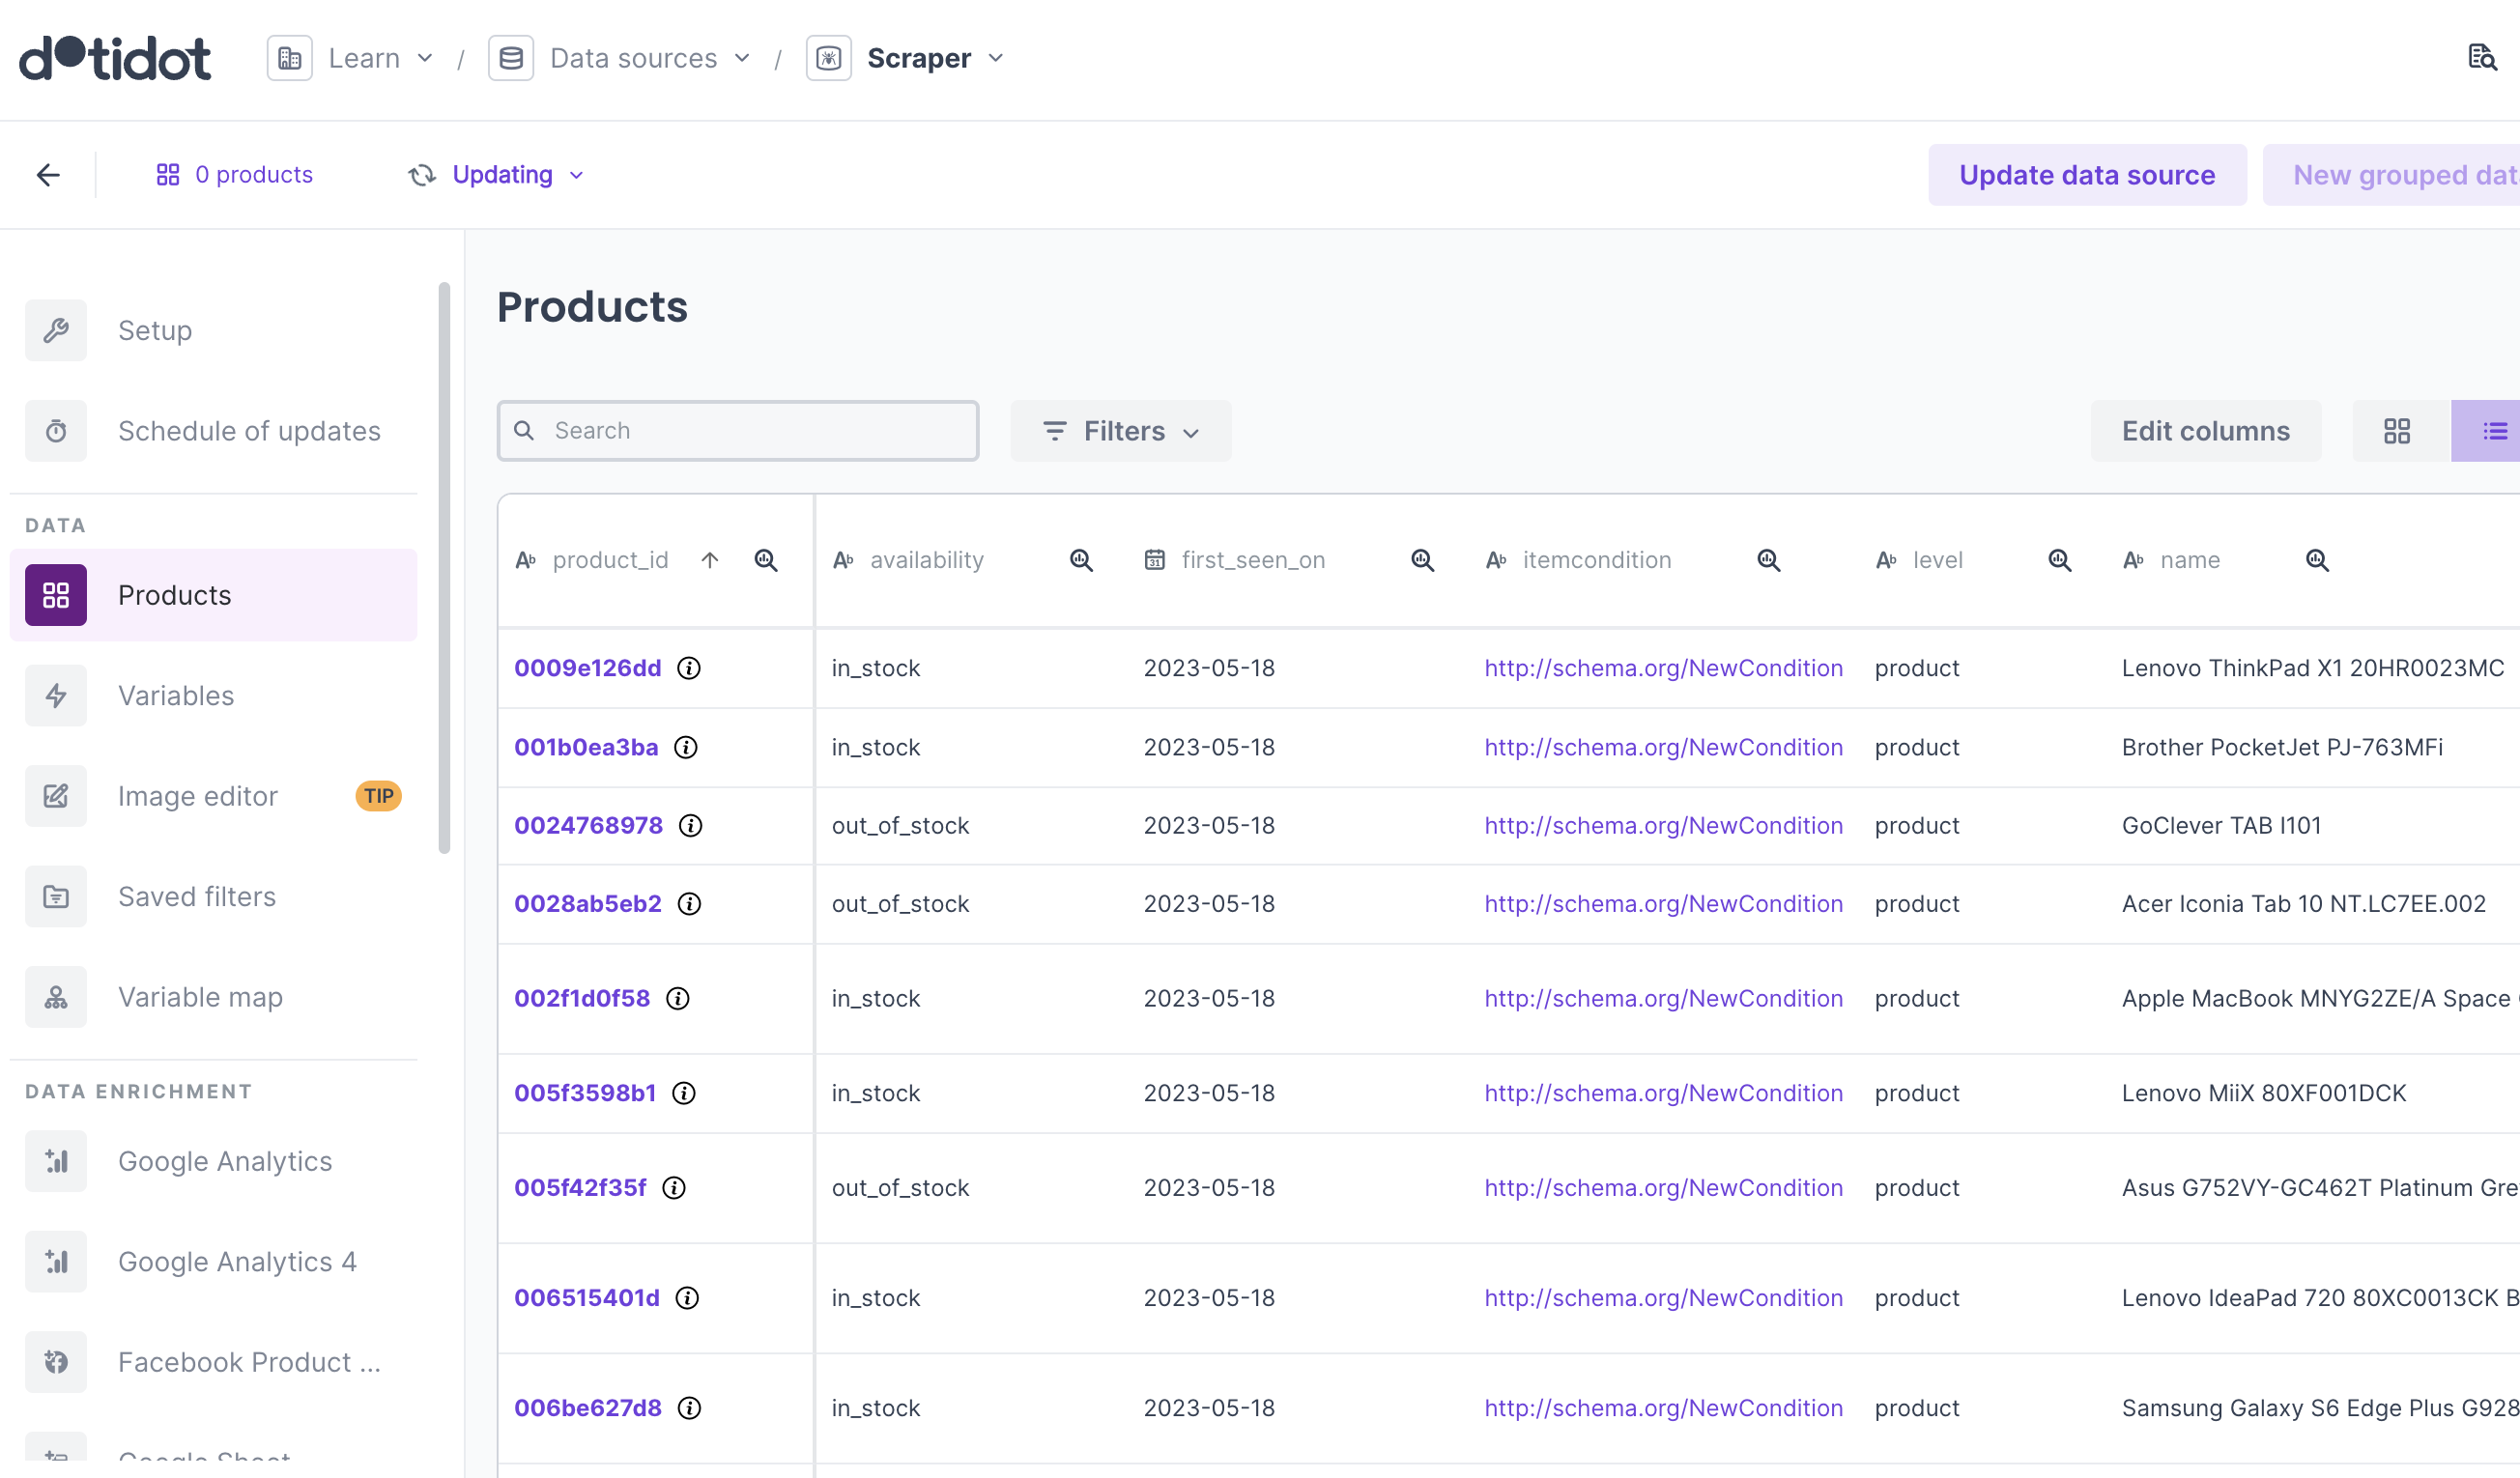Open the document search icon top right
The image size is (2520, 1478).
[2481, 58]
